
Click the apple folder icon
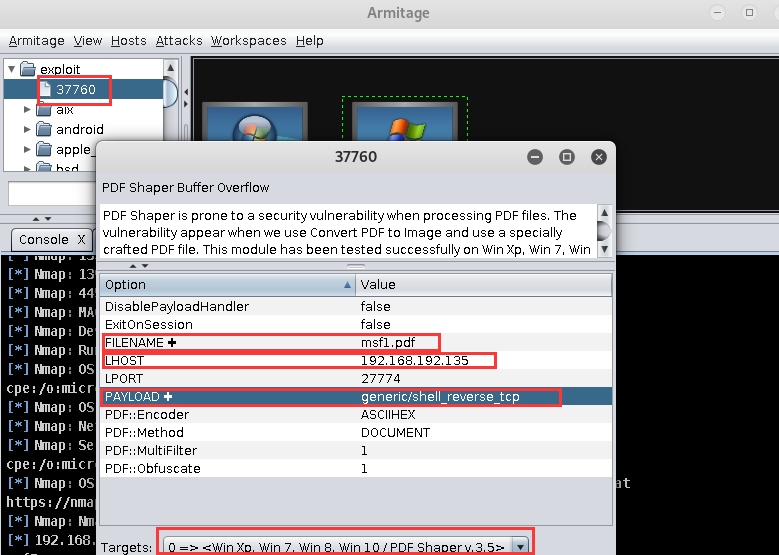click(44, 149)
